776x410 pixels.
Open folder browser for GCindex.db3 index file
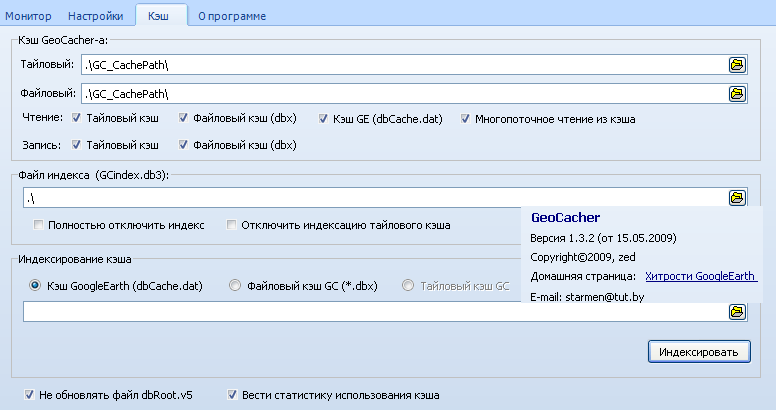point(737,197)
